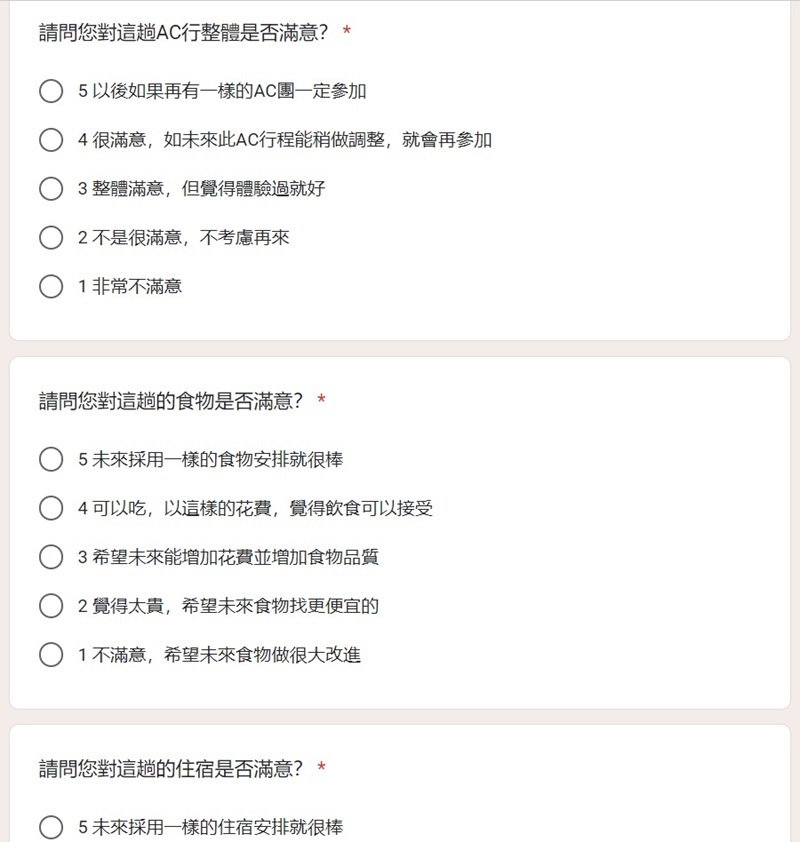Click the 住宿 satisfaction question heading
800x842 pixels.
tap(171, 769)
